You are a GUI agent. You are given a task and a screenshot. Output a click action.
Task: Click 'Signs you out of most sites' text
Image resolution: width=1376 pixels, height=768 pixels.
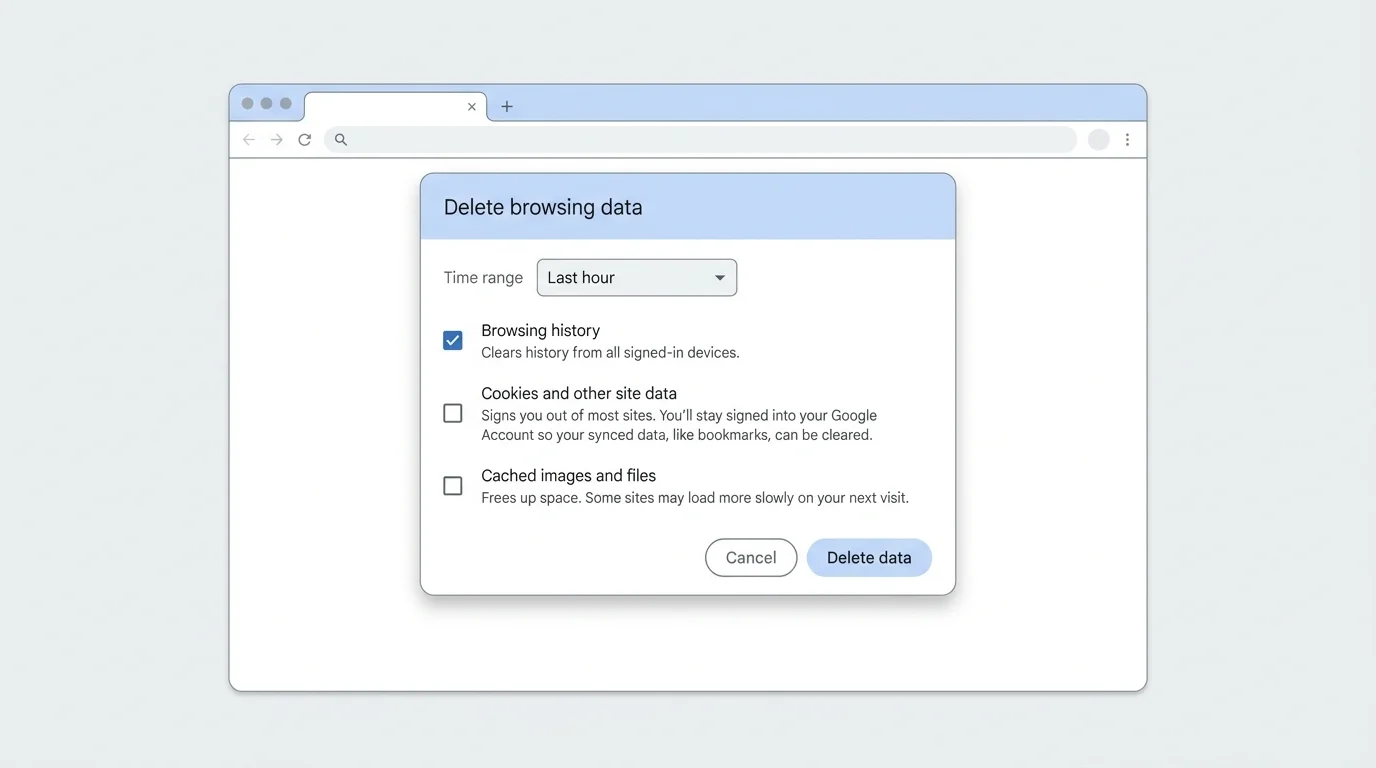(x=679, y=425)
